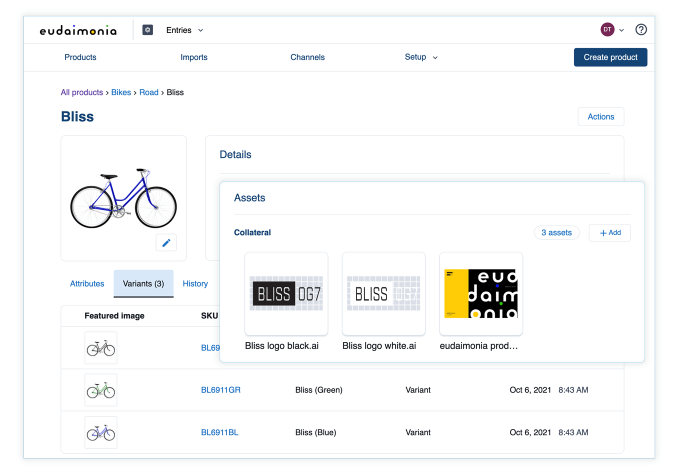Viewport: 678px width, 472px height.
Task: Follow the All products breadcrumb link
Action: [x=82, y=92]
